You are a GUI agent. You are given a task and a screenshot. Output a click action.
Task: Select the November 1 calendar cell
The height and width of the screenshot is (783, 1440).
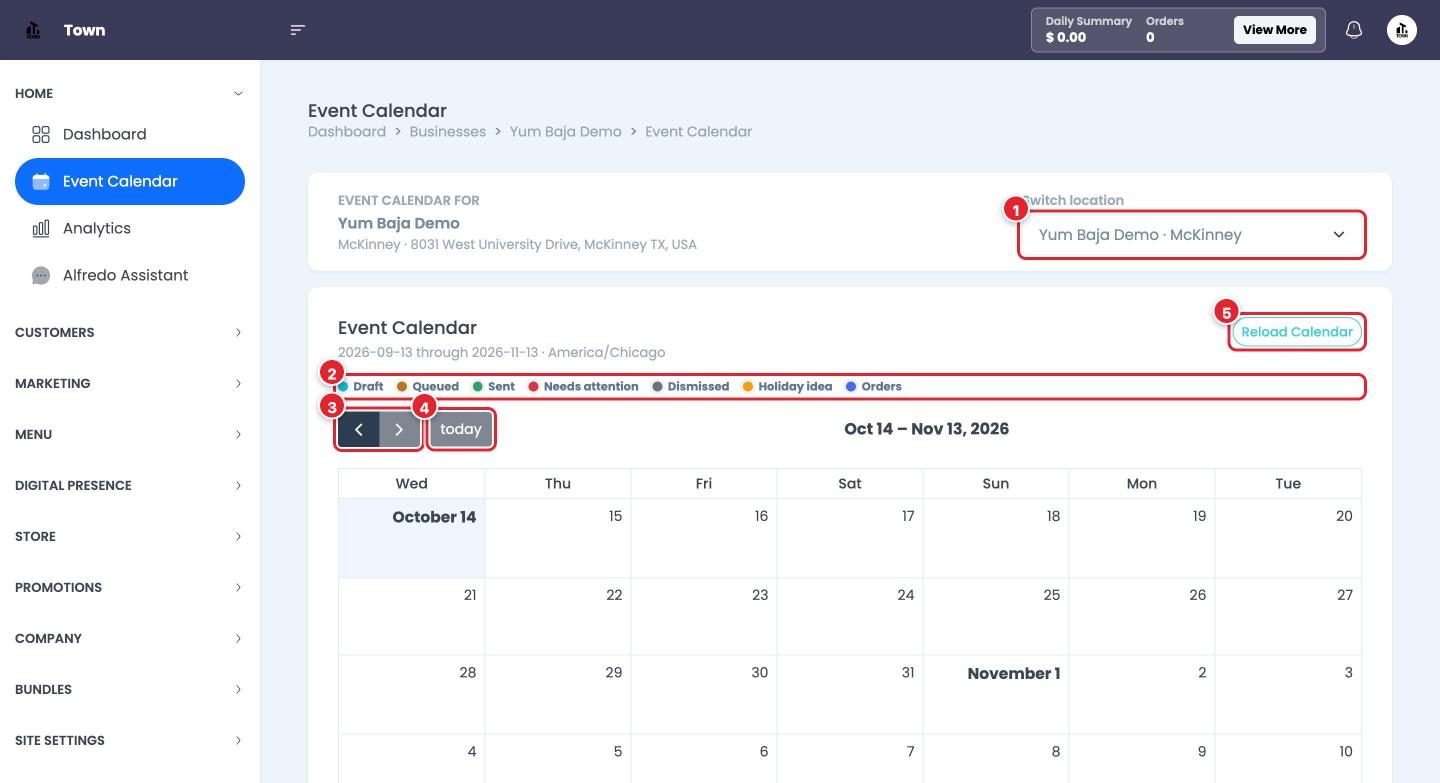tap(996, 695)
